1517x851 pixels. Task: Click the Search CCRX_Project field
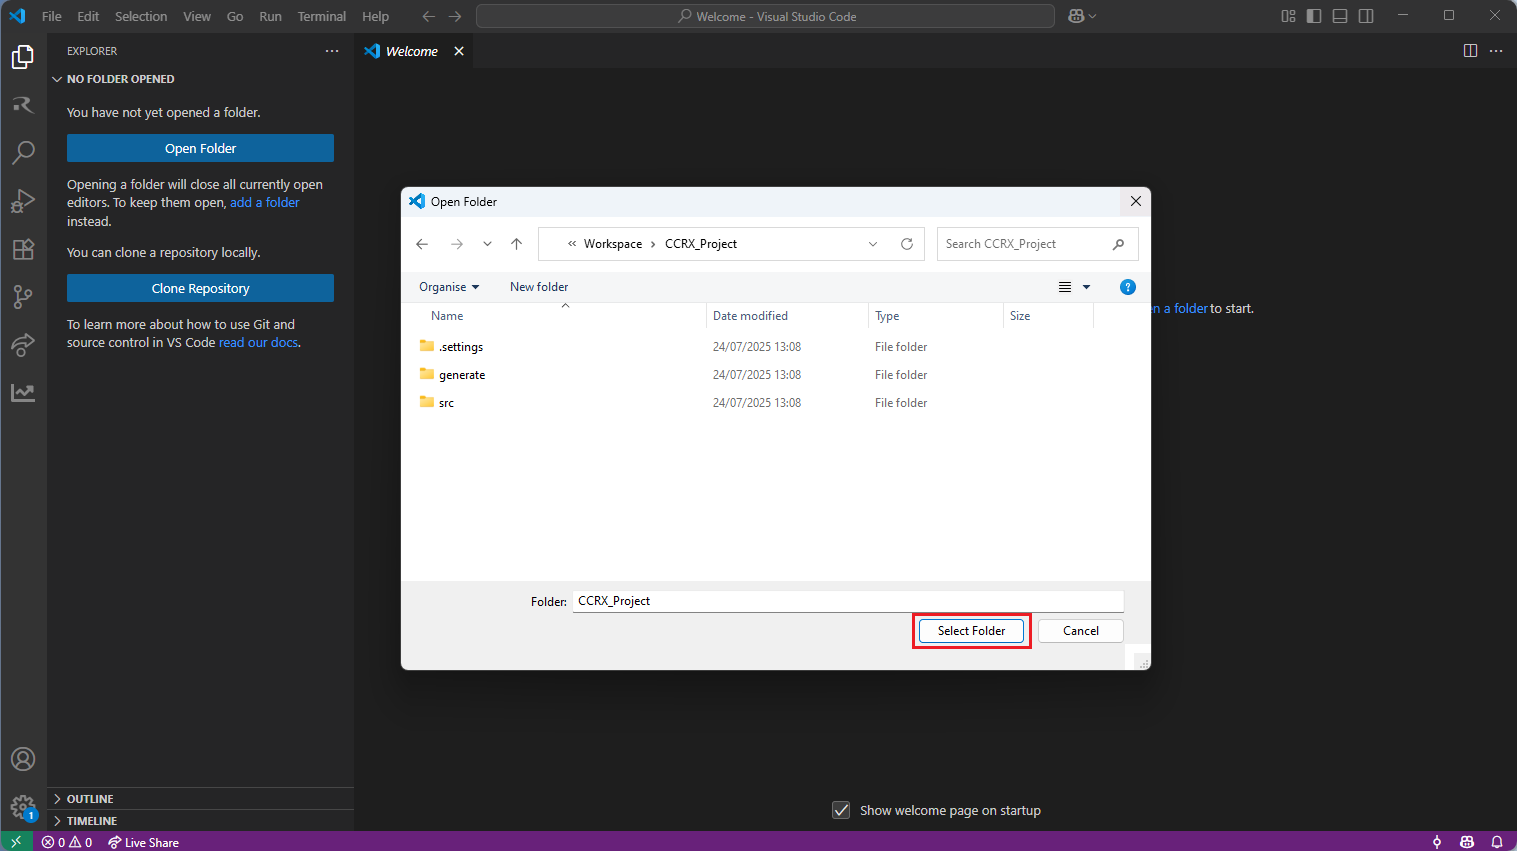point(1025,244)
